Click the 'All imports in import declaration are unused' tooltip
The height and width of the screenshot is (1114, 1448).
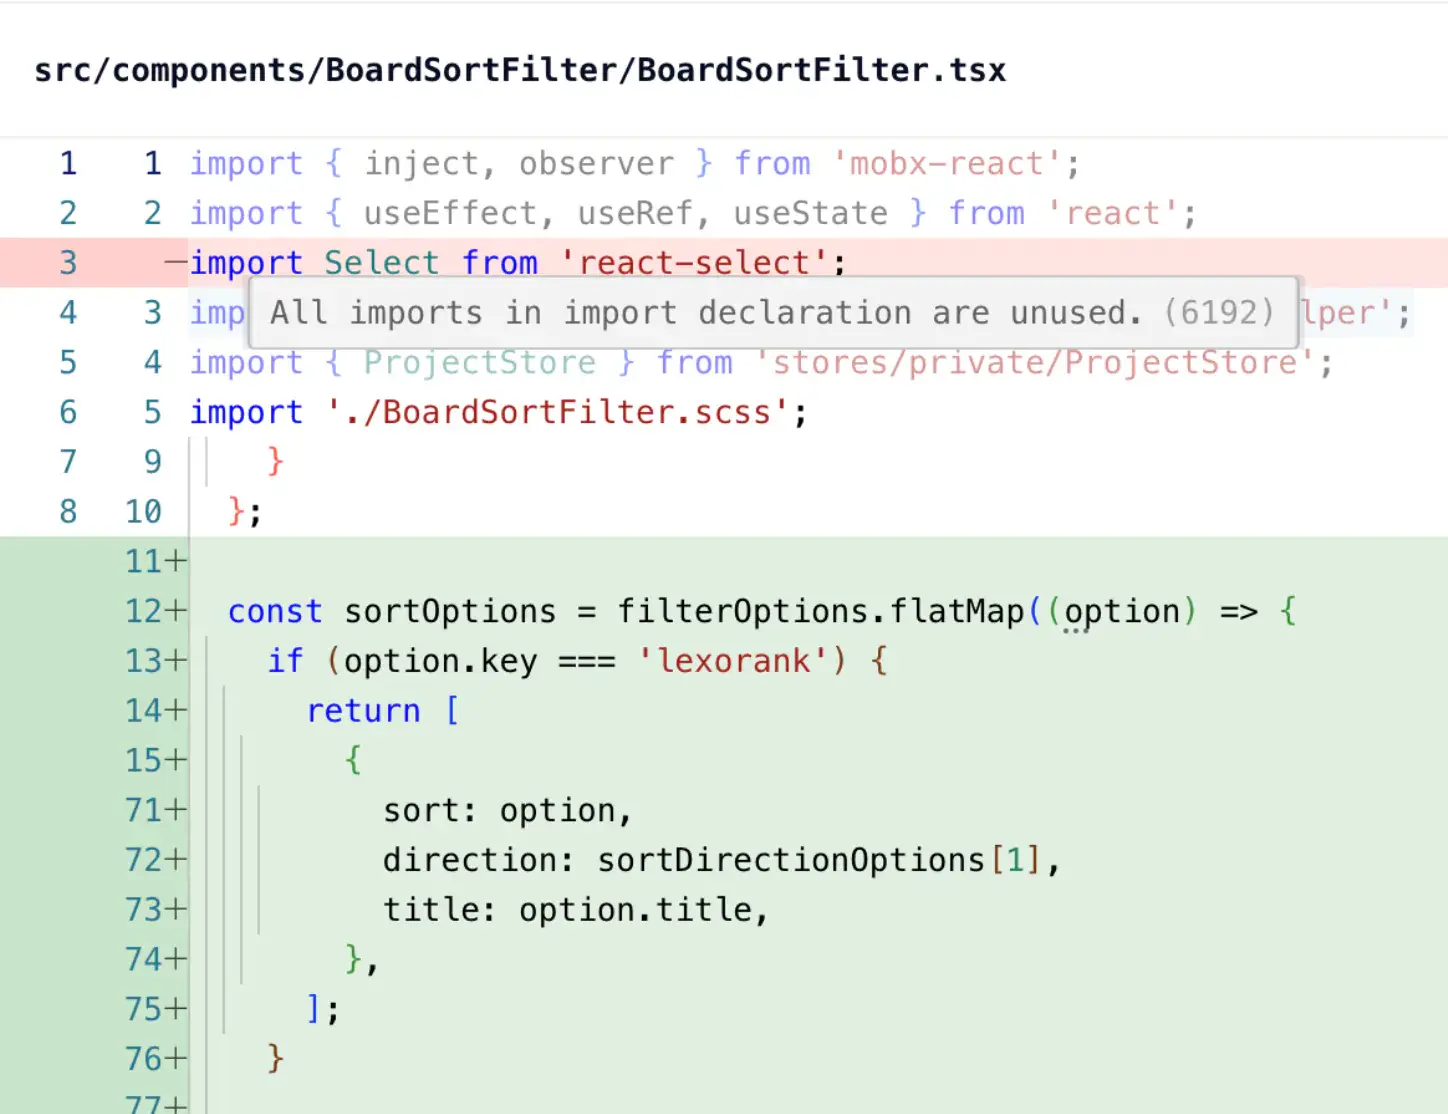coord(774,313)
